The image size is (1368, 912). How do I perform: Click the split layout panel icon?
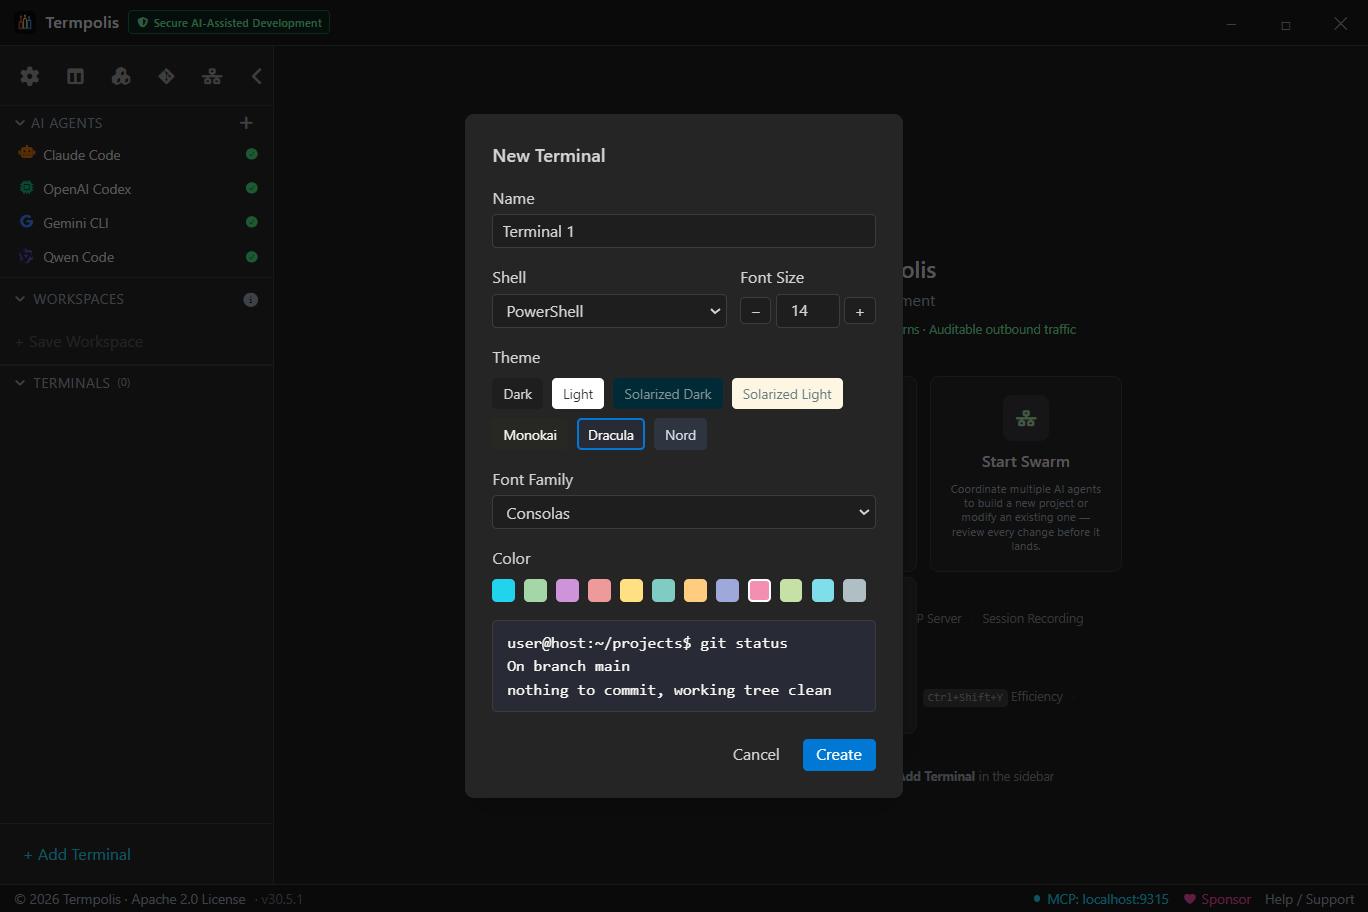pyautogui.click(x=75, y=76)
